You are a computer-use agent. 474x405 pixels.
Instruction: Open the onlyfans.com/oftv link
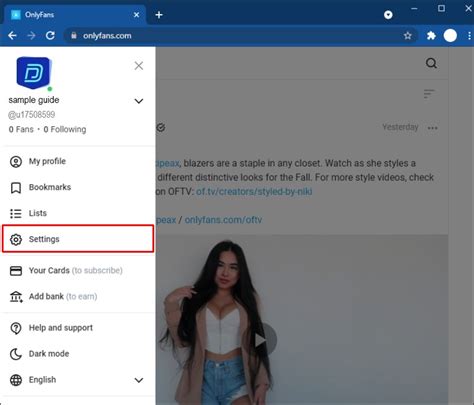click(x=223, y=220)
